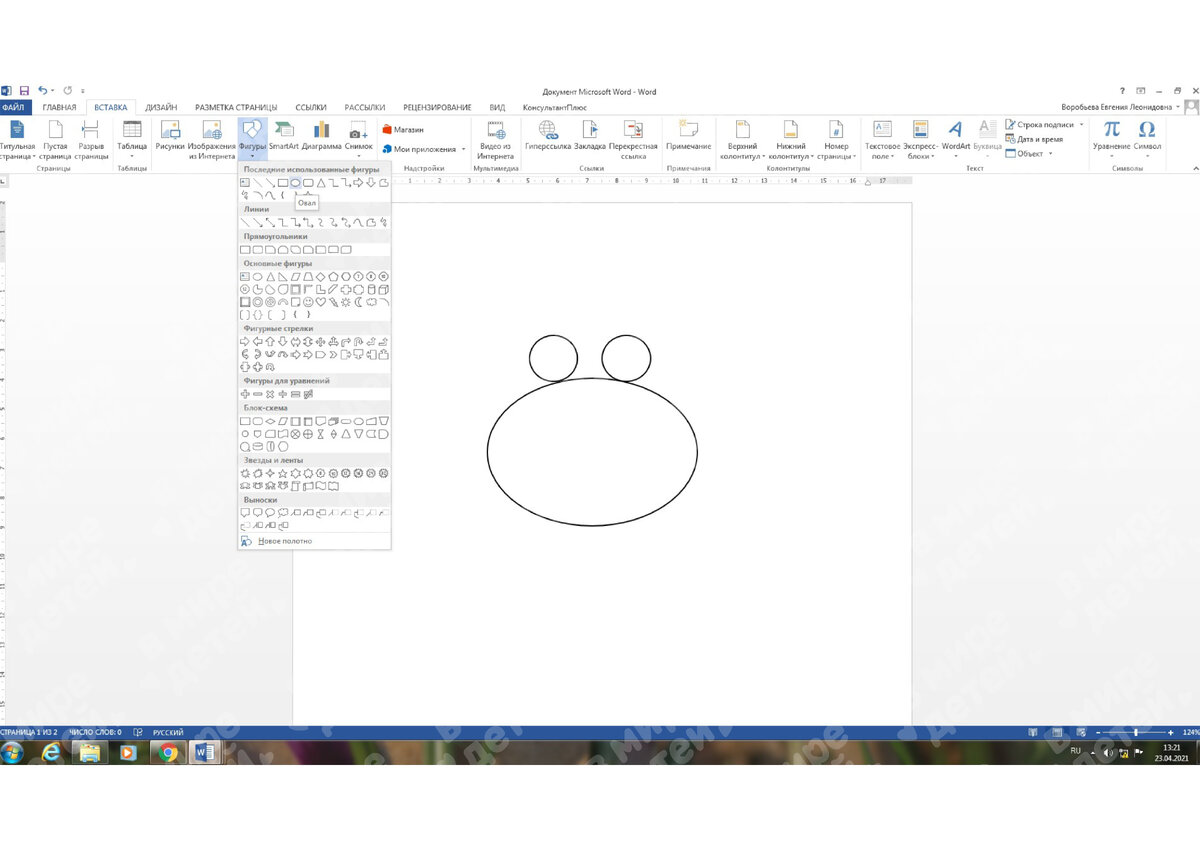
Task: Choose the straight line under Линии
Action: [x=245, y=222]
